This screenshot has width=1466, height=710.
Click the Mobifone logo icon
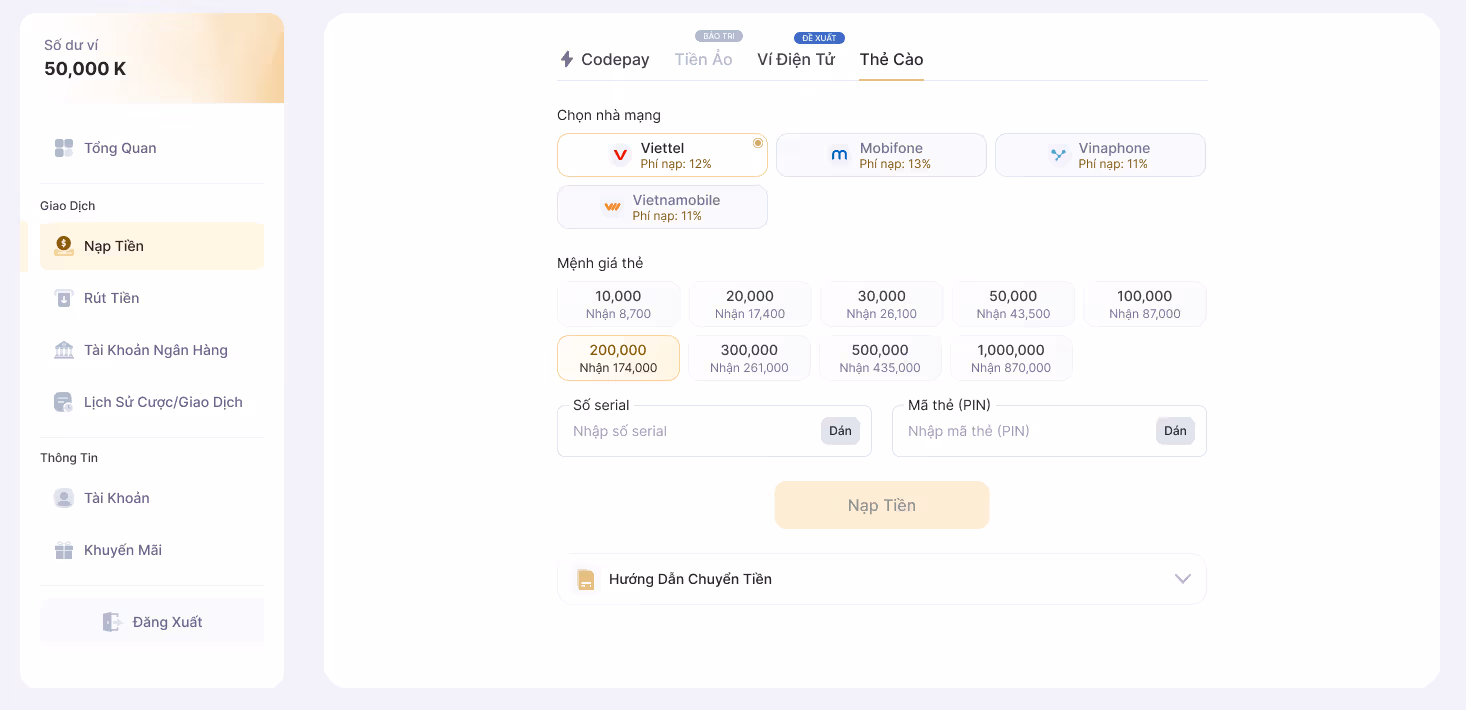click(x=840, y=155)
